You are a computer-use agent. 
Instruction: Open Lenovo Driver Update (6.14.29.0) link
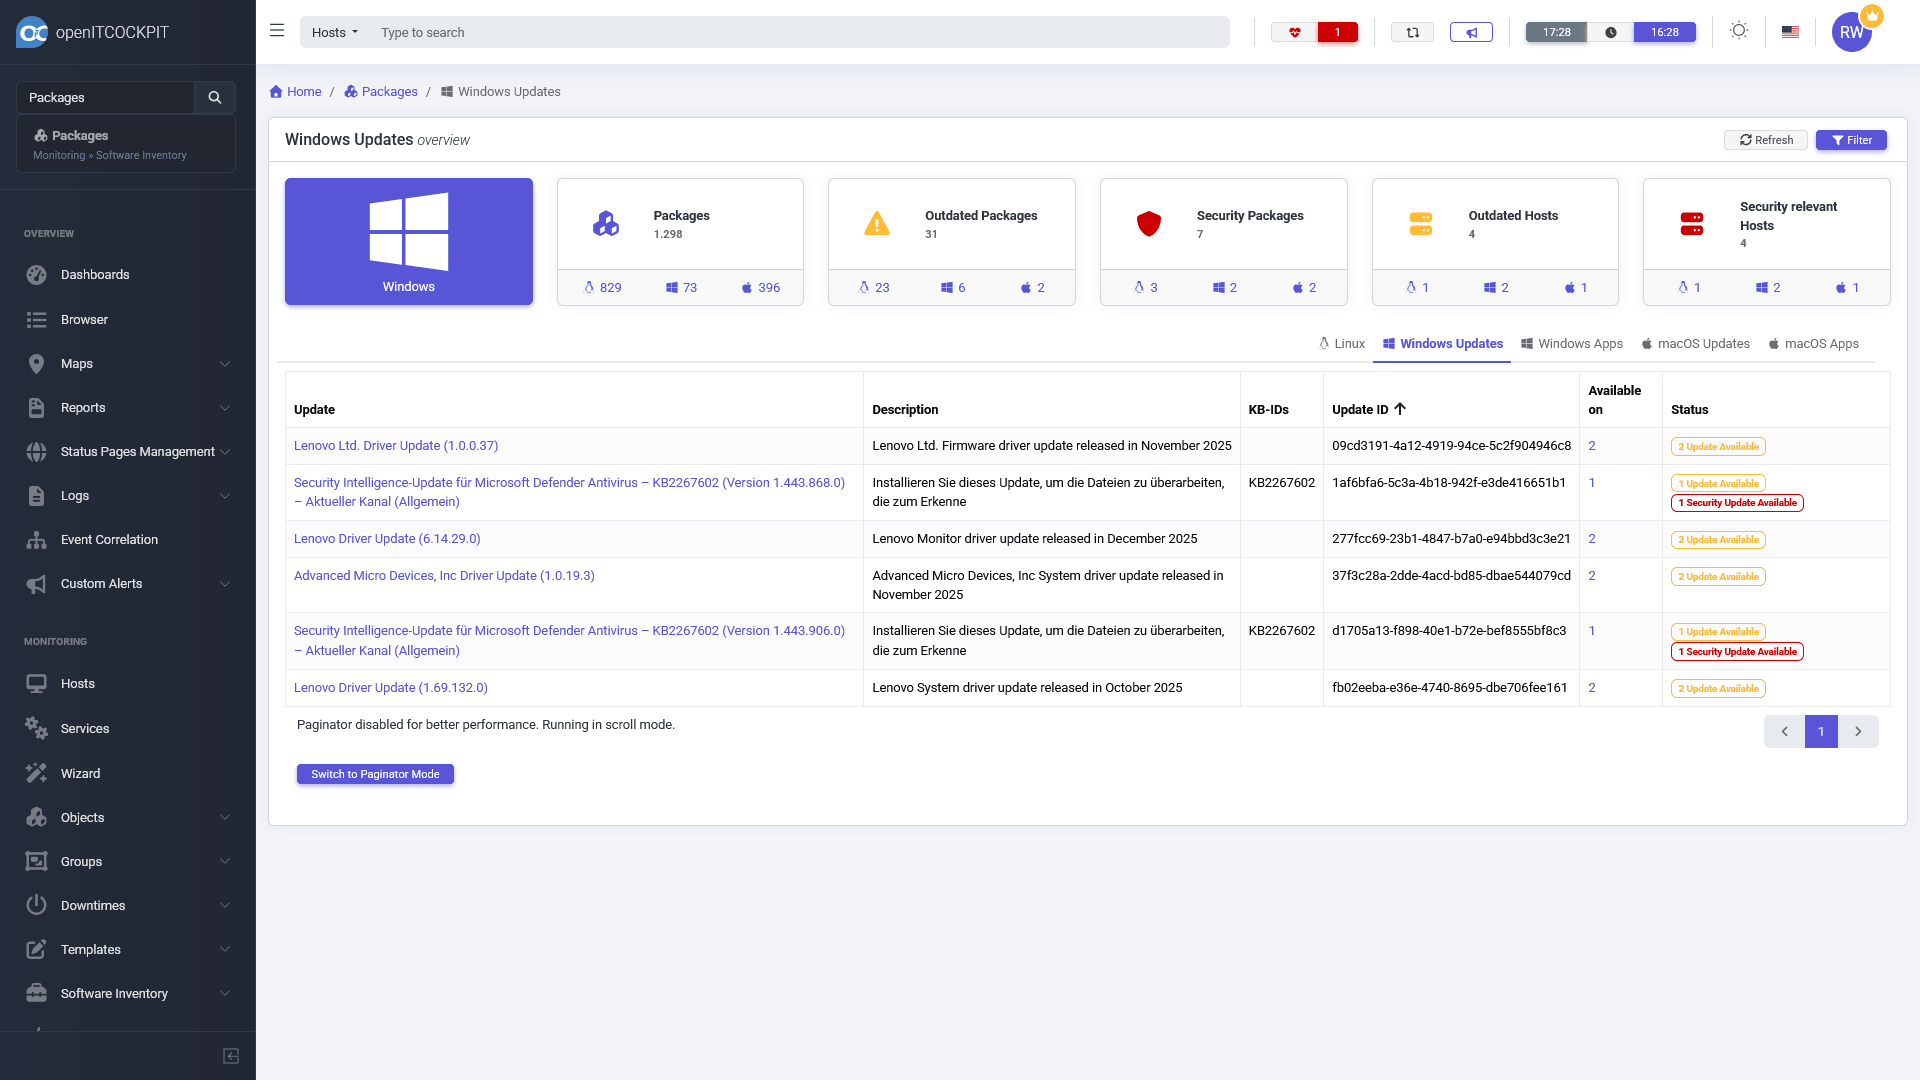(x=387, y=538)
